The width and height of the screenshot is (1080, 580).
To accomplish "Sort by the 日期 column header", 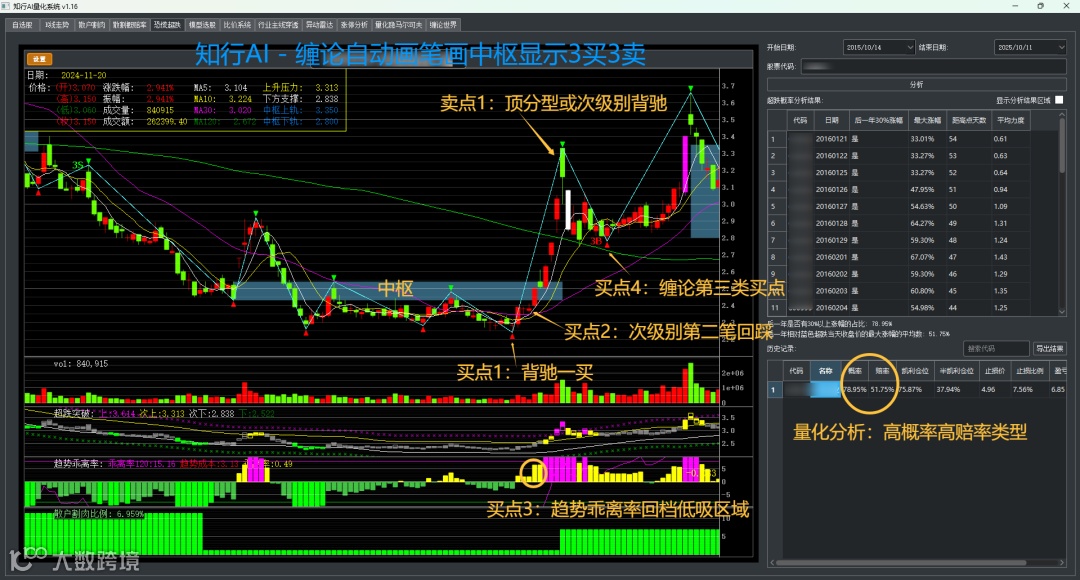I will point(831,120).
